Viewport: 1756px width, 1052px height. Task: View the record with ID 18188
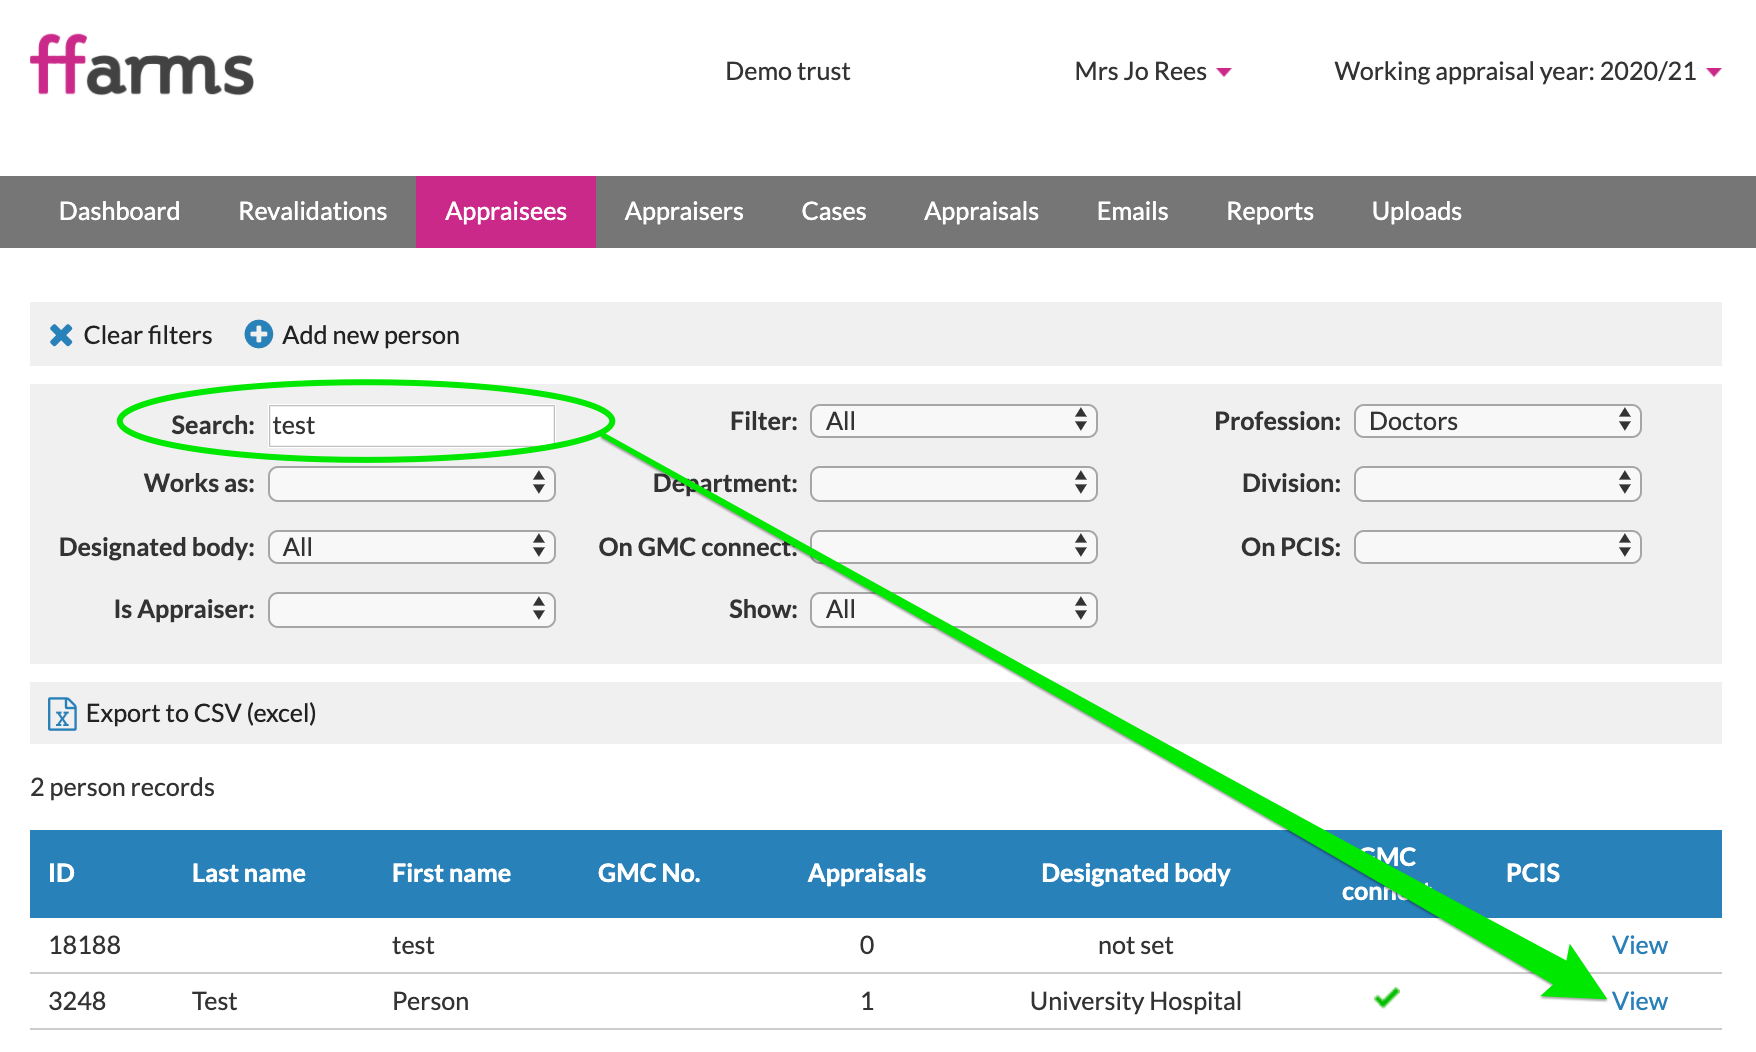click(1639, 945)
